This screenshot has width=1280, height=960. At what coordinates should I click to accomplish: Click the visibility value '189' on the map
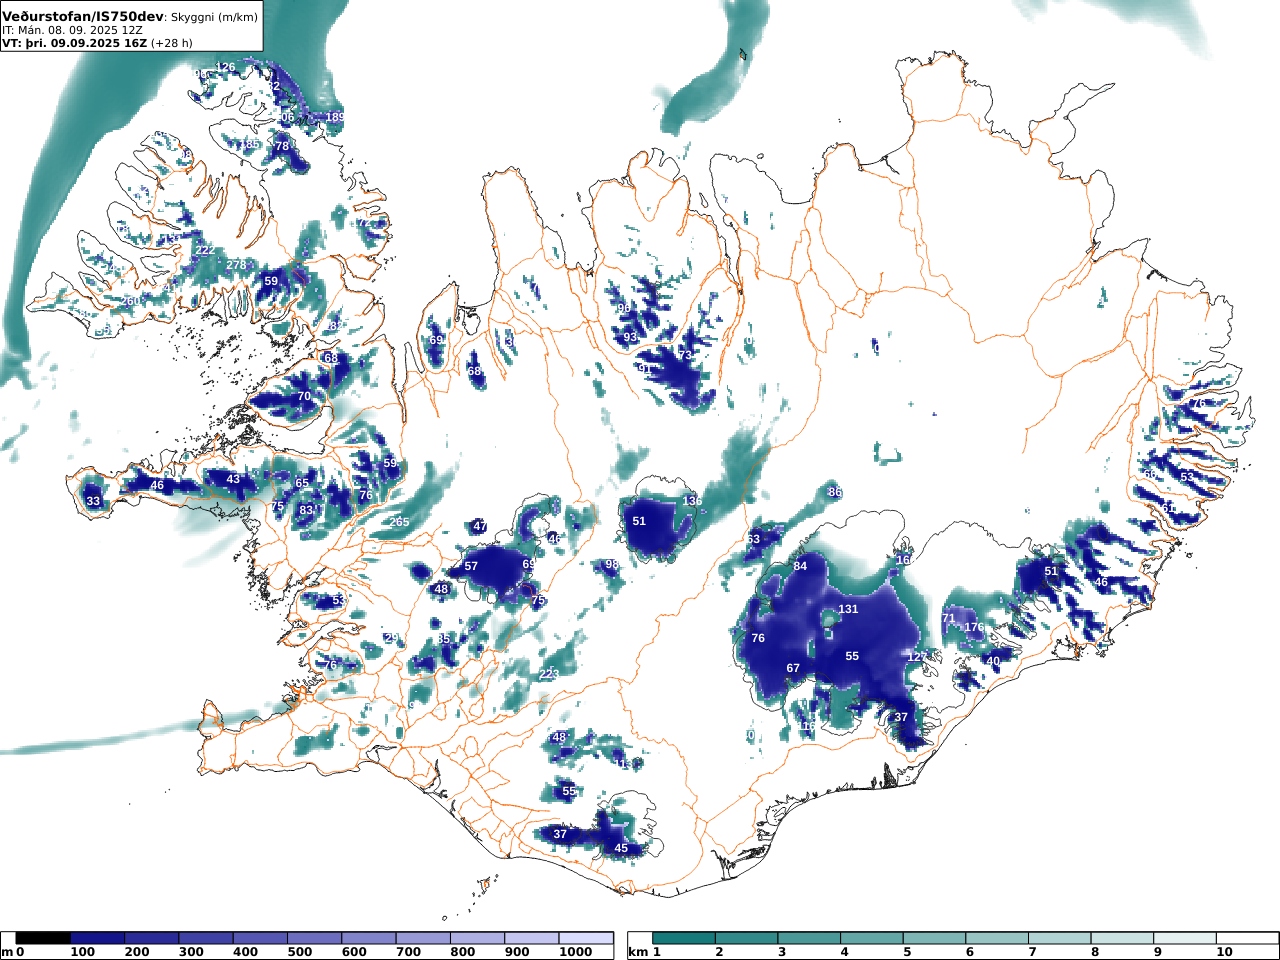pyautogui.click(x=335, y=117)
